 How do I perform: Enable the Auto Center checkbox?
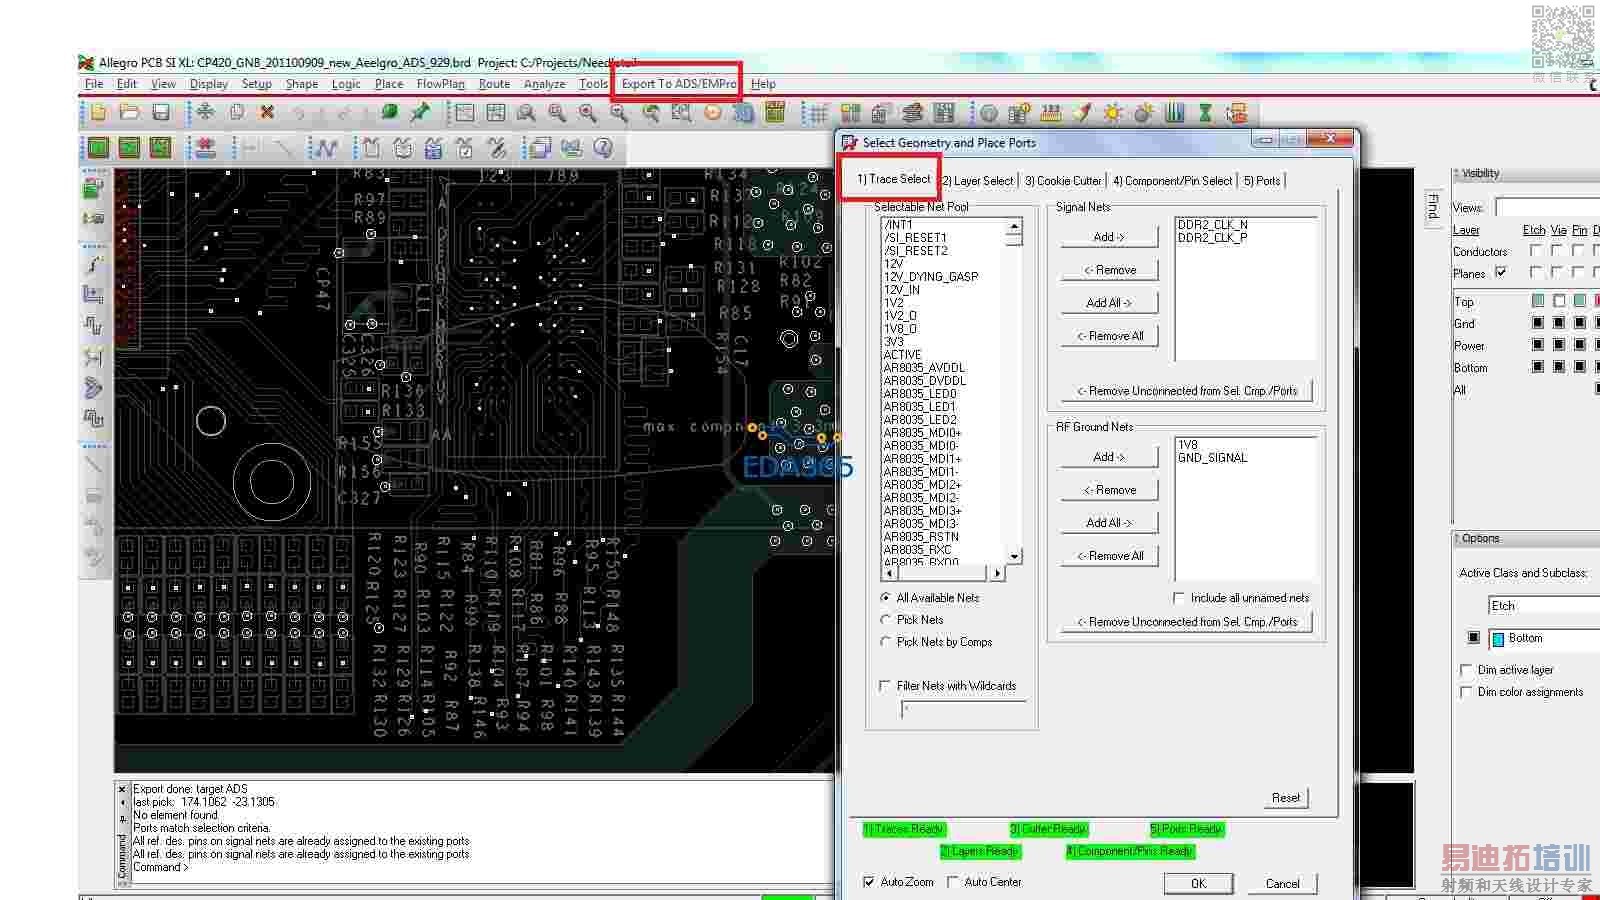coord(952,882)
